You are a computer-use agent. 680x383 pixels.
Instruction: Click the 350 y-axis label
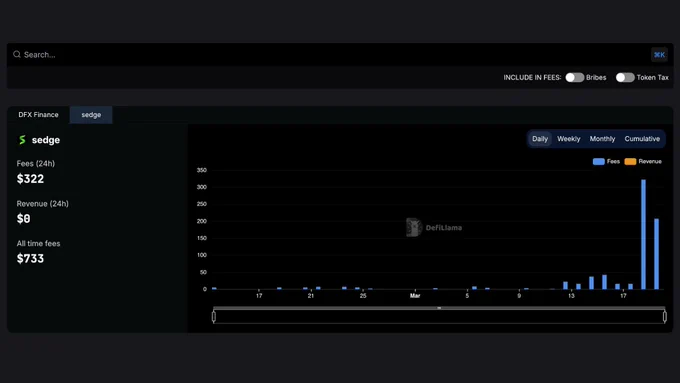[202, 170]
